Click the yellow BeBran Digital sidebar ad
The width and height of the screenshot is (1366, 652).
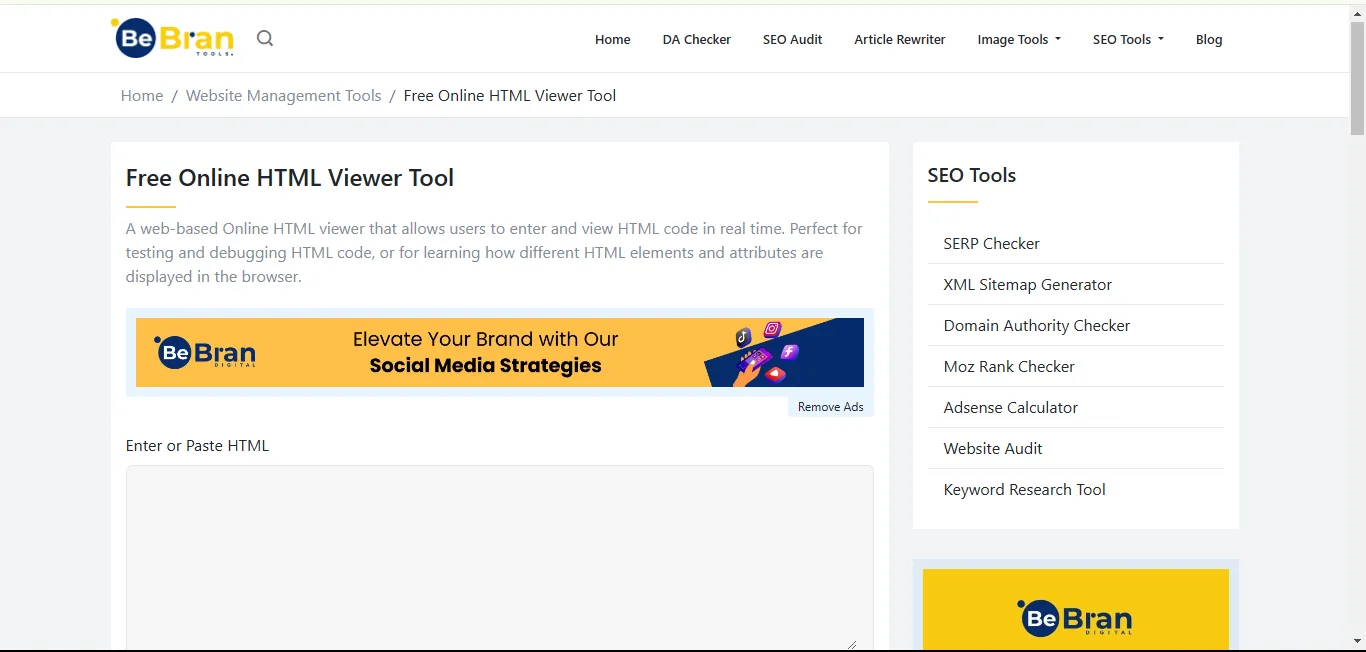[1076, 610]
